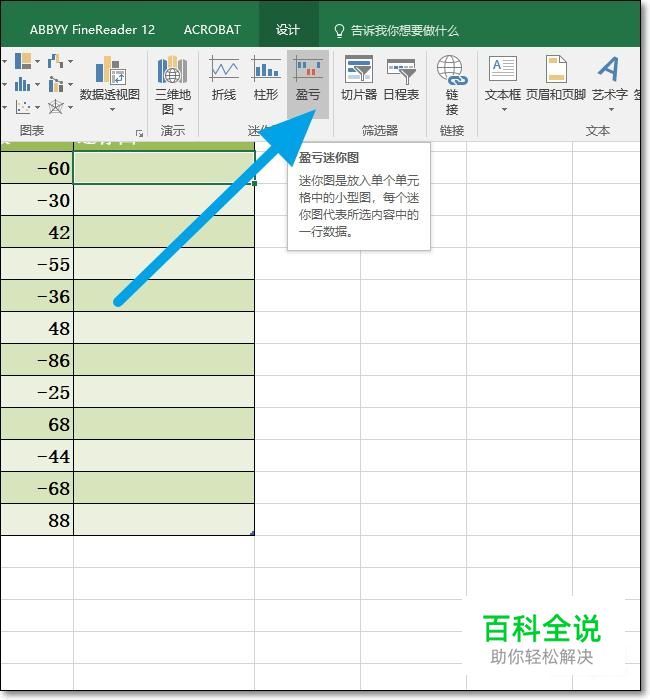The image size is (650, 700).
Task: Select the empty cell beside 42
Action: pos(164,232)
